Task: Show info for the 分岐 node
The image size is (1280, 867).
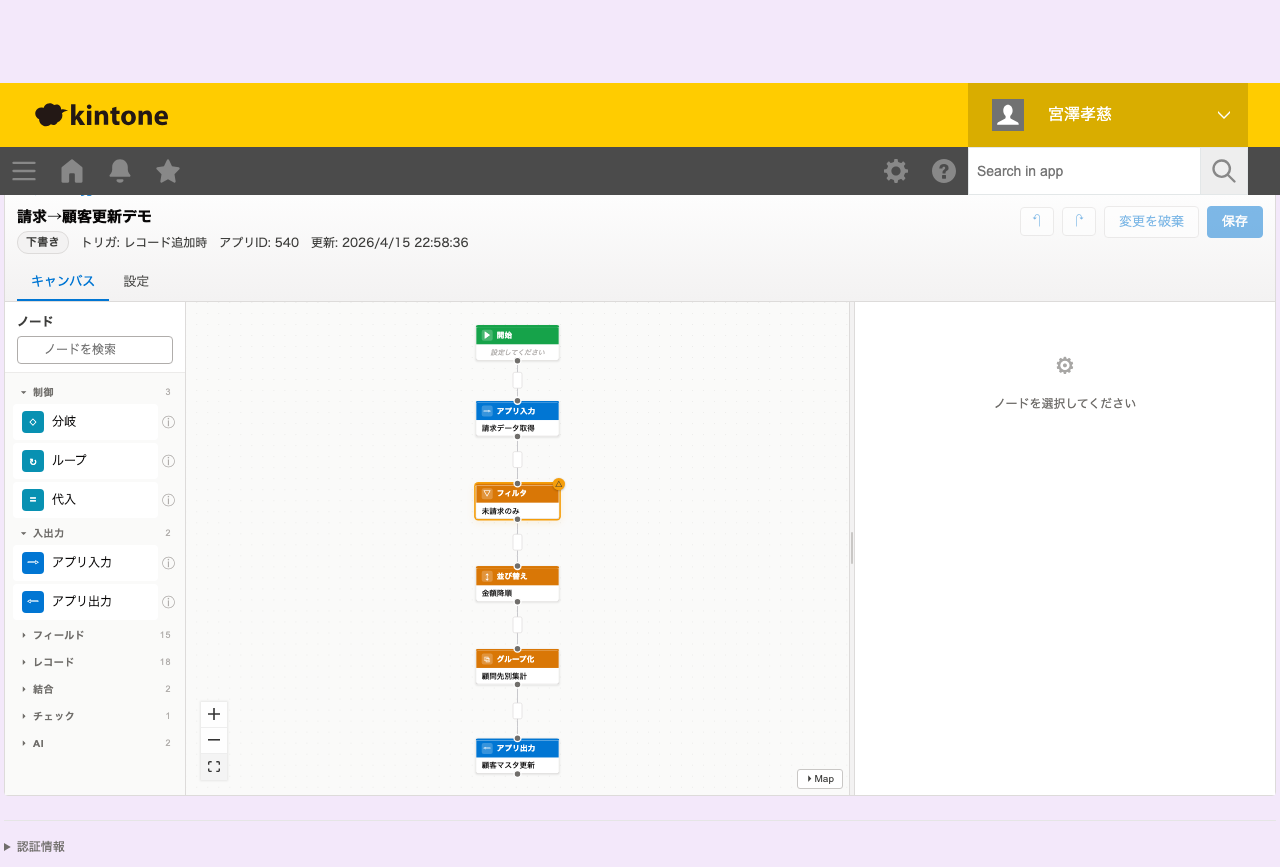Action: pyautogui.click(x=168, y=423)
